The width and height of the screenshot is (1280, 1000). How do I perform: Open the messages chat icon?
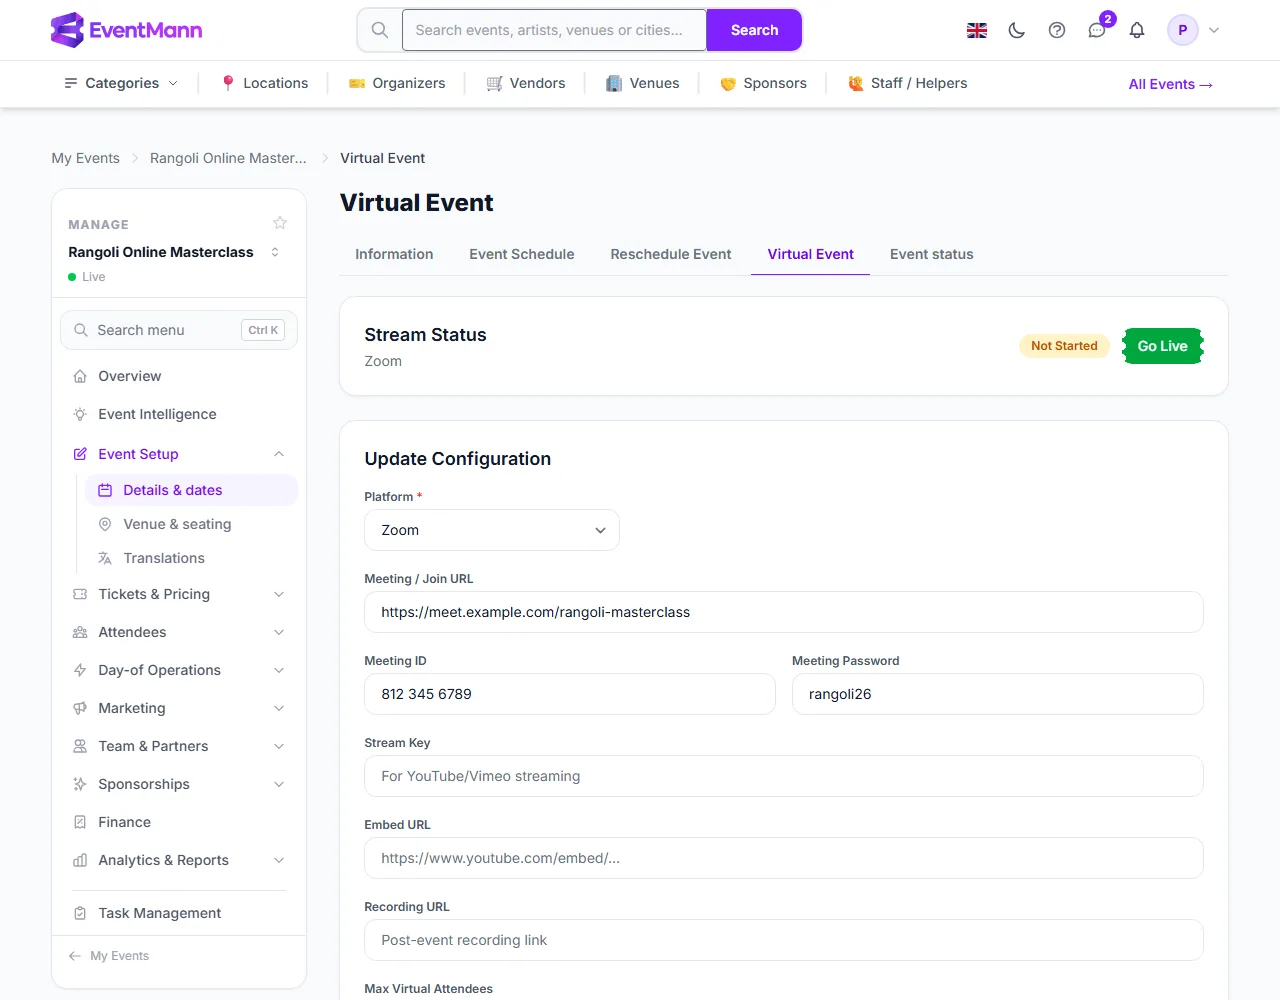(x=1097, y=30)
